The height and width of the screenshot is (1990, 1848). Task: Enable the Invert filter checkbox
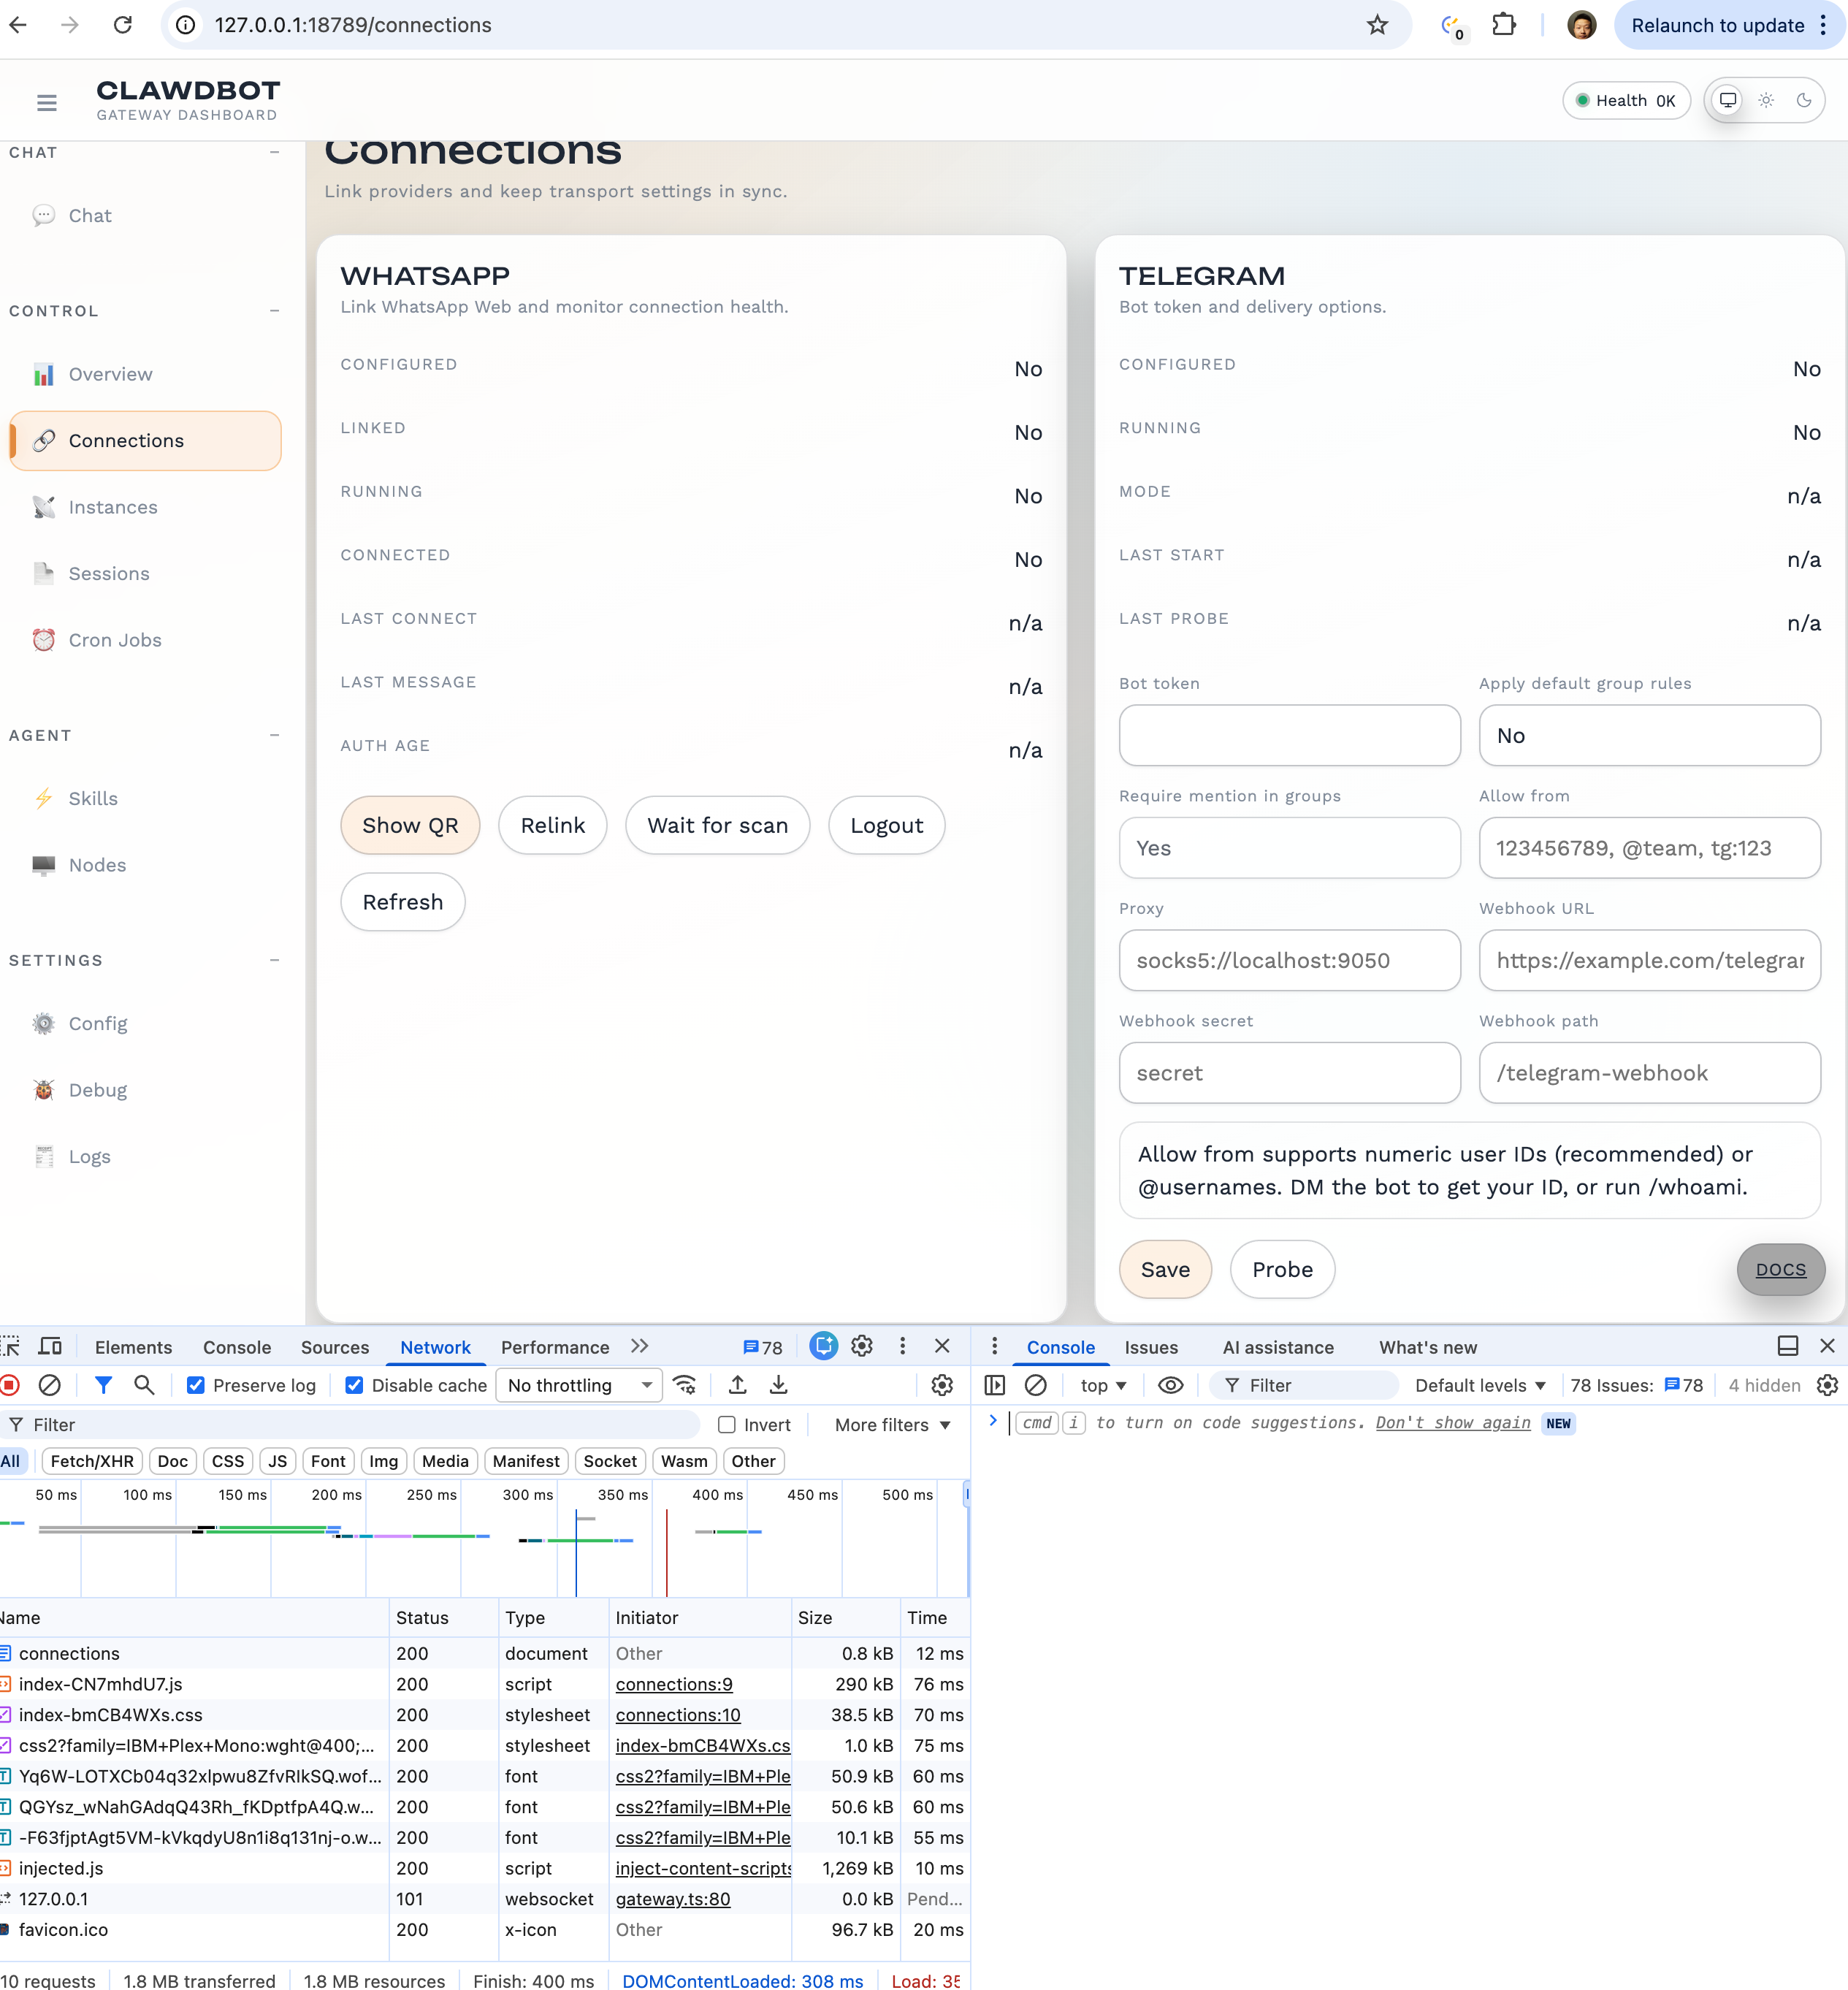point(727,1425)
